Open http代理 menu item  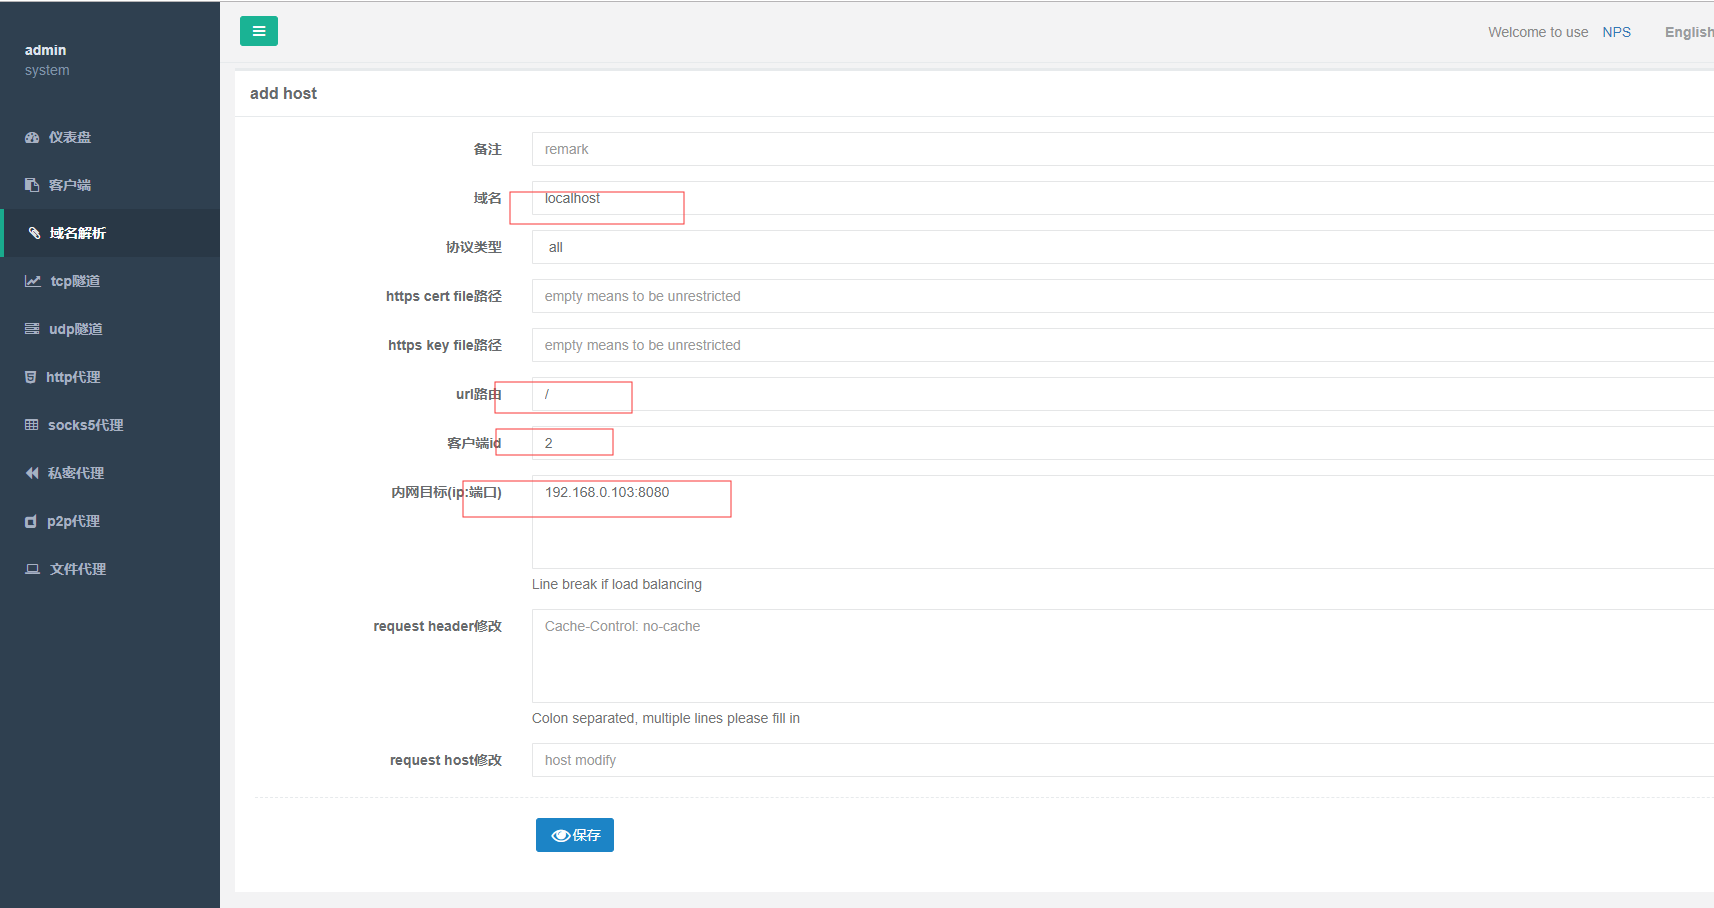[110, 377]
